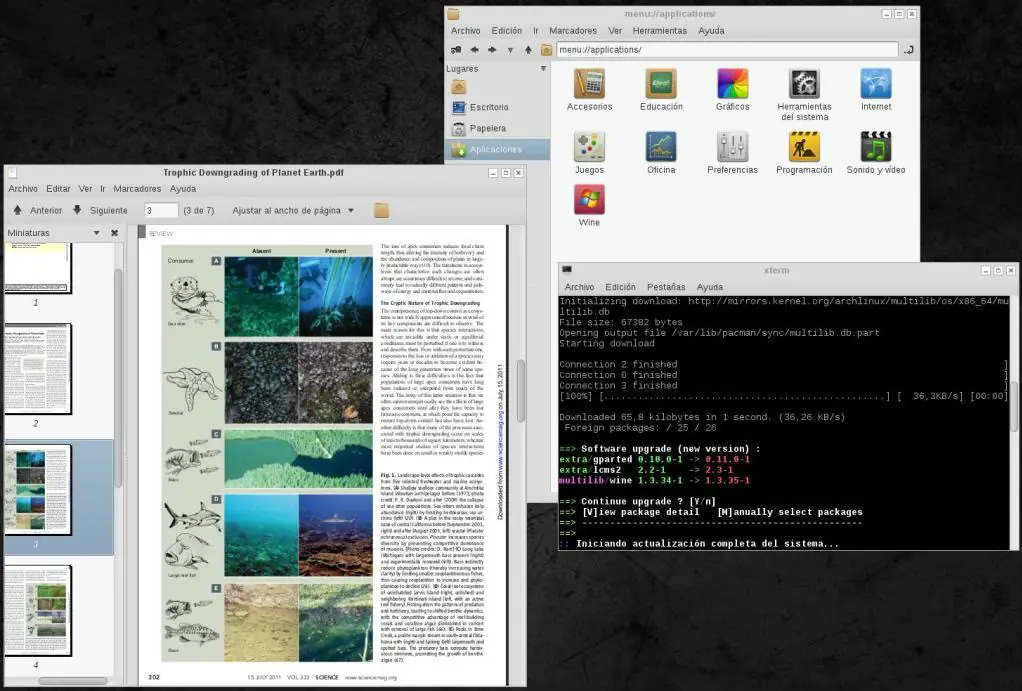Screen dimensions: 1022x691
Task: Click the xterm title bar terminal icon
Action: [x=567, y=270]
